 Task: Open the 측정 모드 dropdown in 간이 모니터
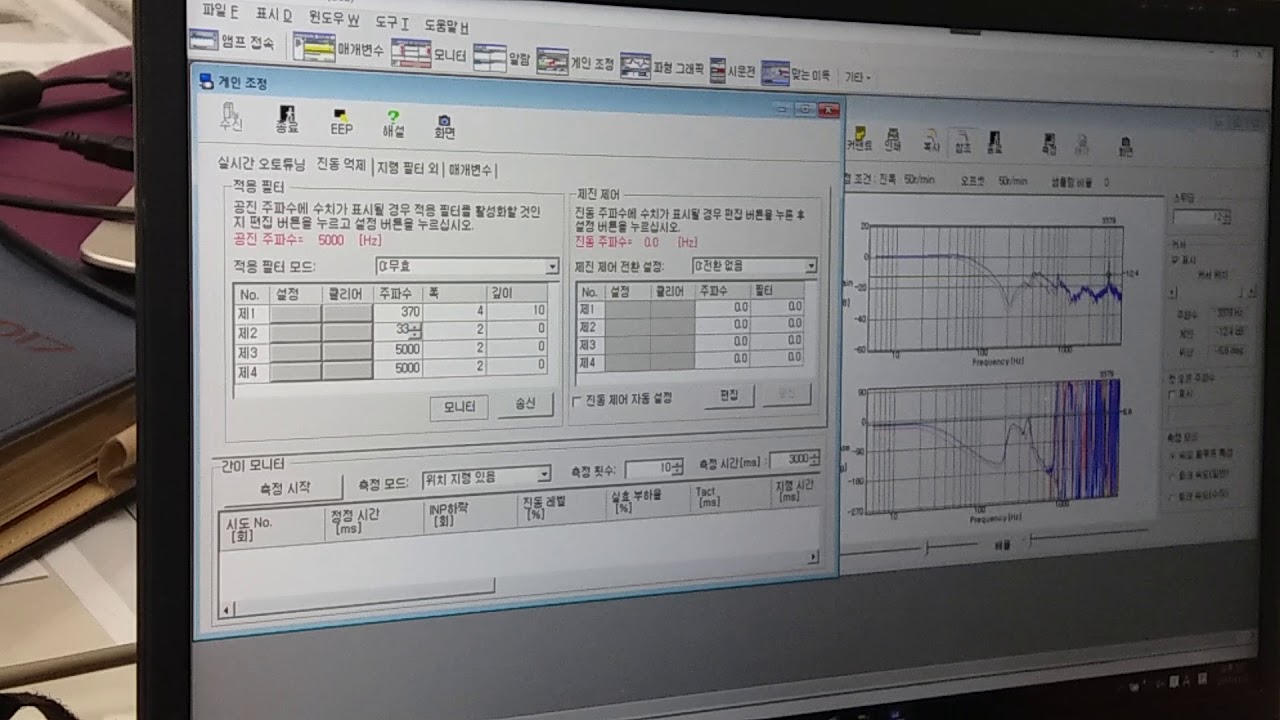pos(544,474)
